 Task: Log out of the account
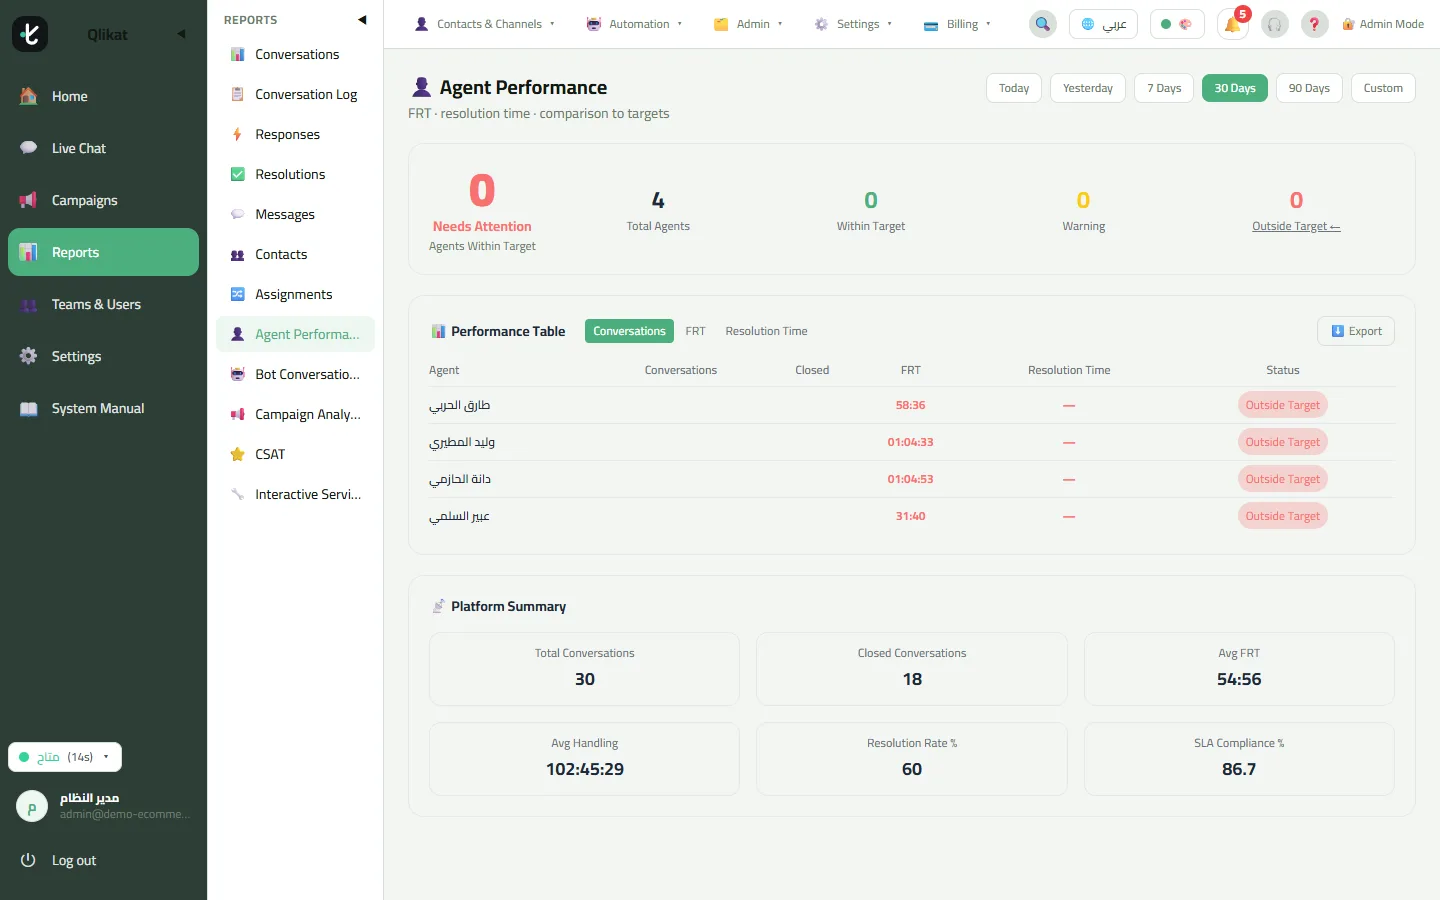point(103,860)
